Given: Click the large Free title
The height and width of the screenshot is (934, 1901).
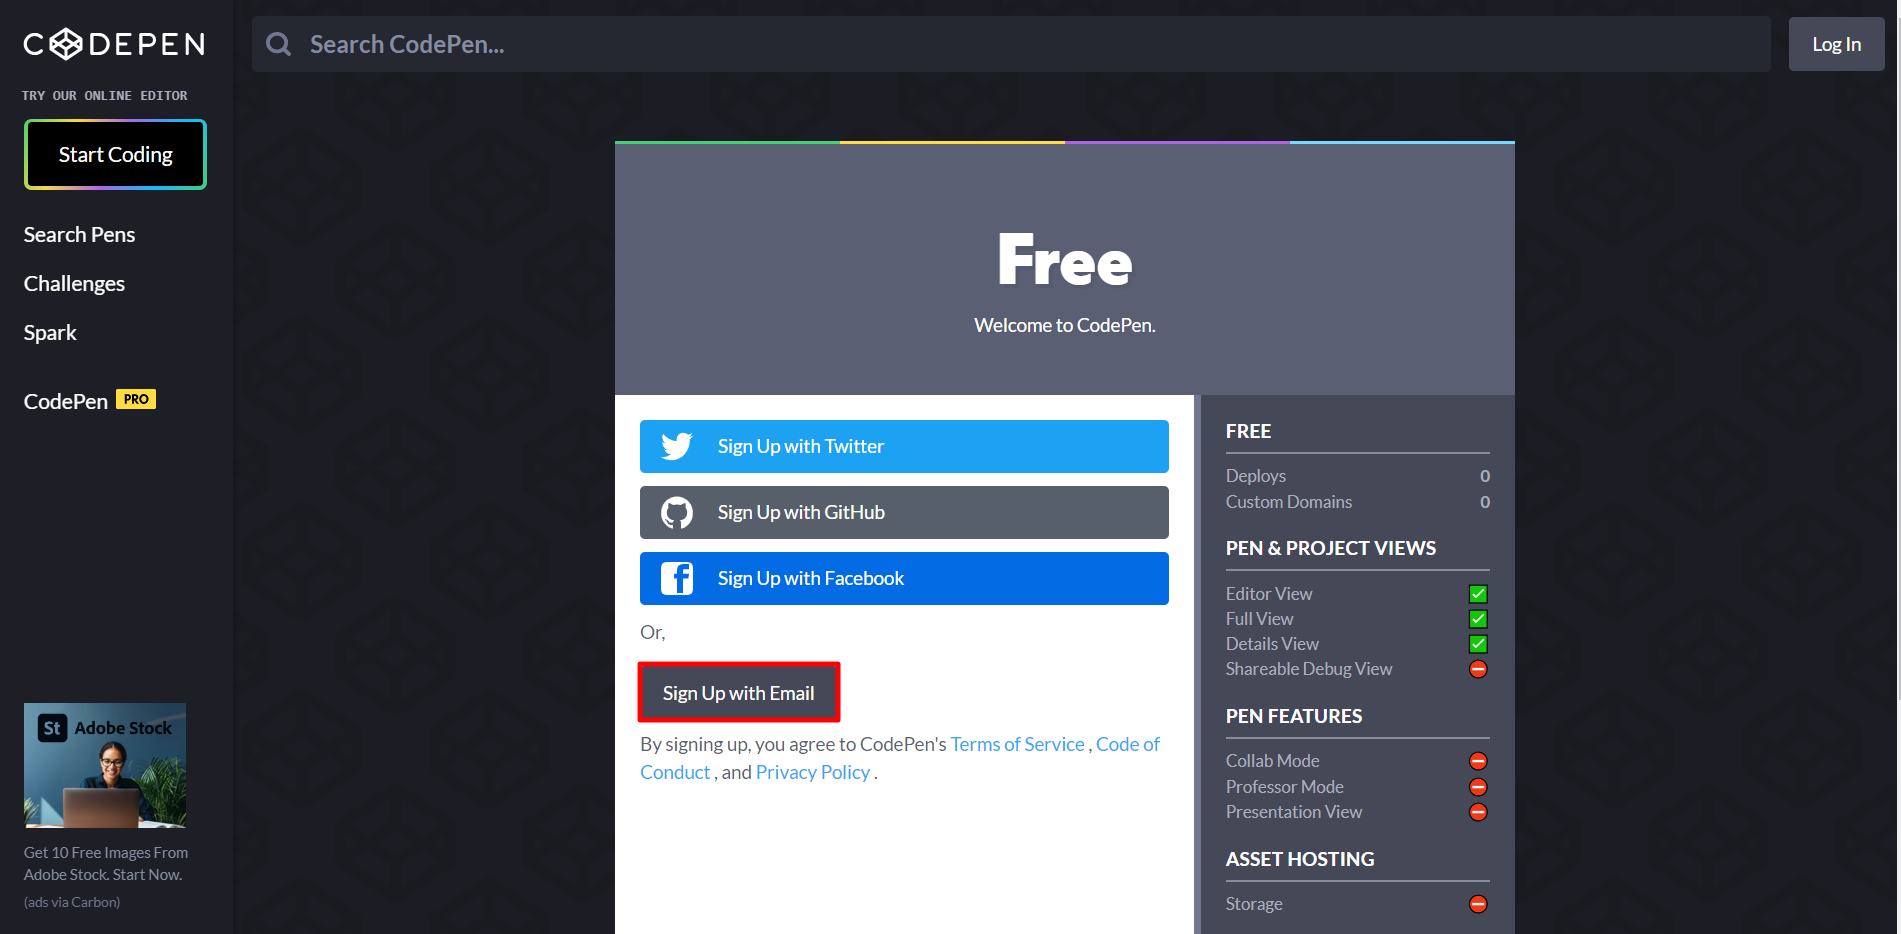Looking at the screenshot, I should pyautogui.click(x=1065, y=260).
